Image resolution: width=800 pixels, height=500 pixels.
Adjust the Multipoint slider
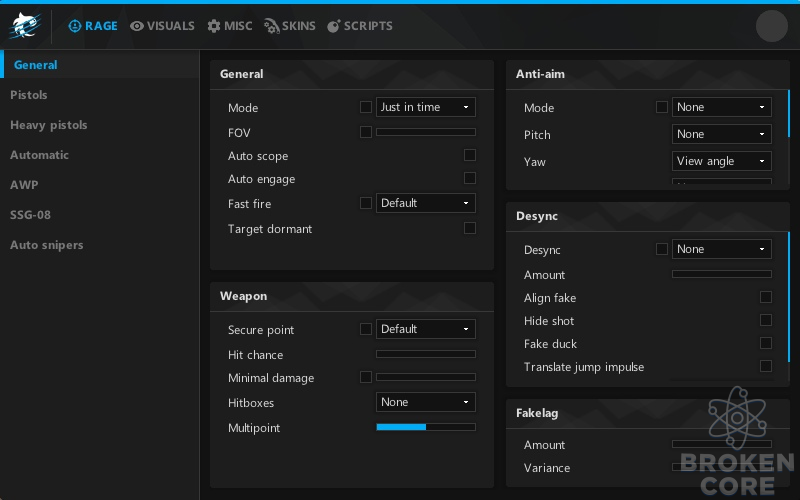[x=426, y=427]
